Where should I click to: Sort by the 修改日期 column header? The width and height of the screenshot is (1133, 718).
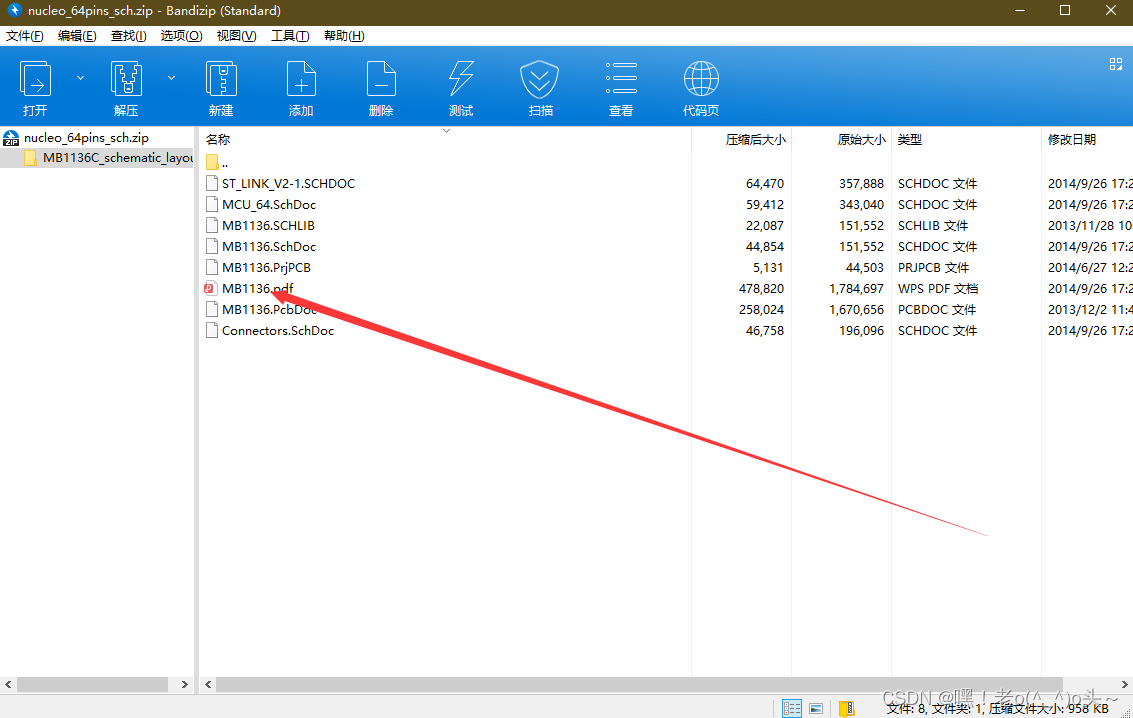tap(1072, 139)
